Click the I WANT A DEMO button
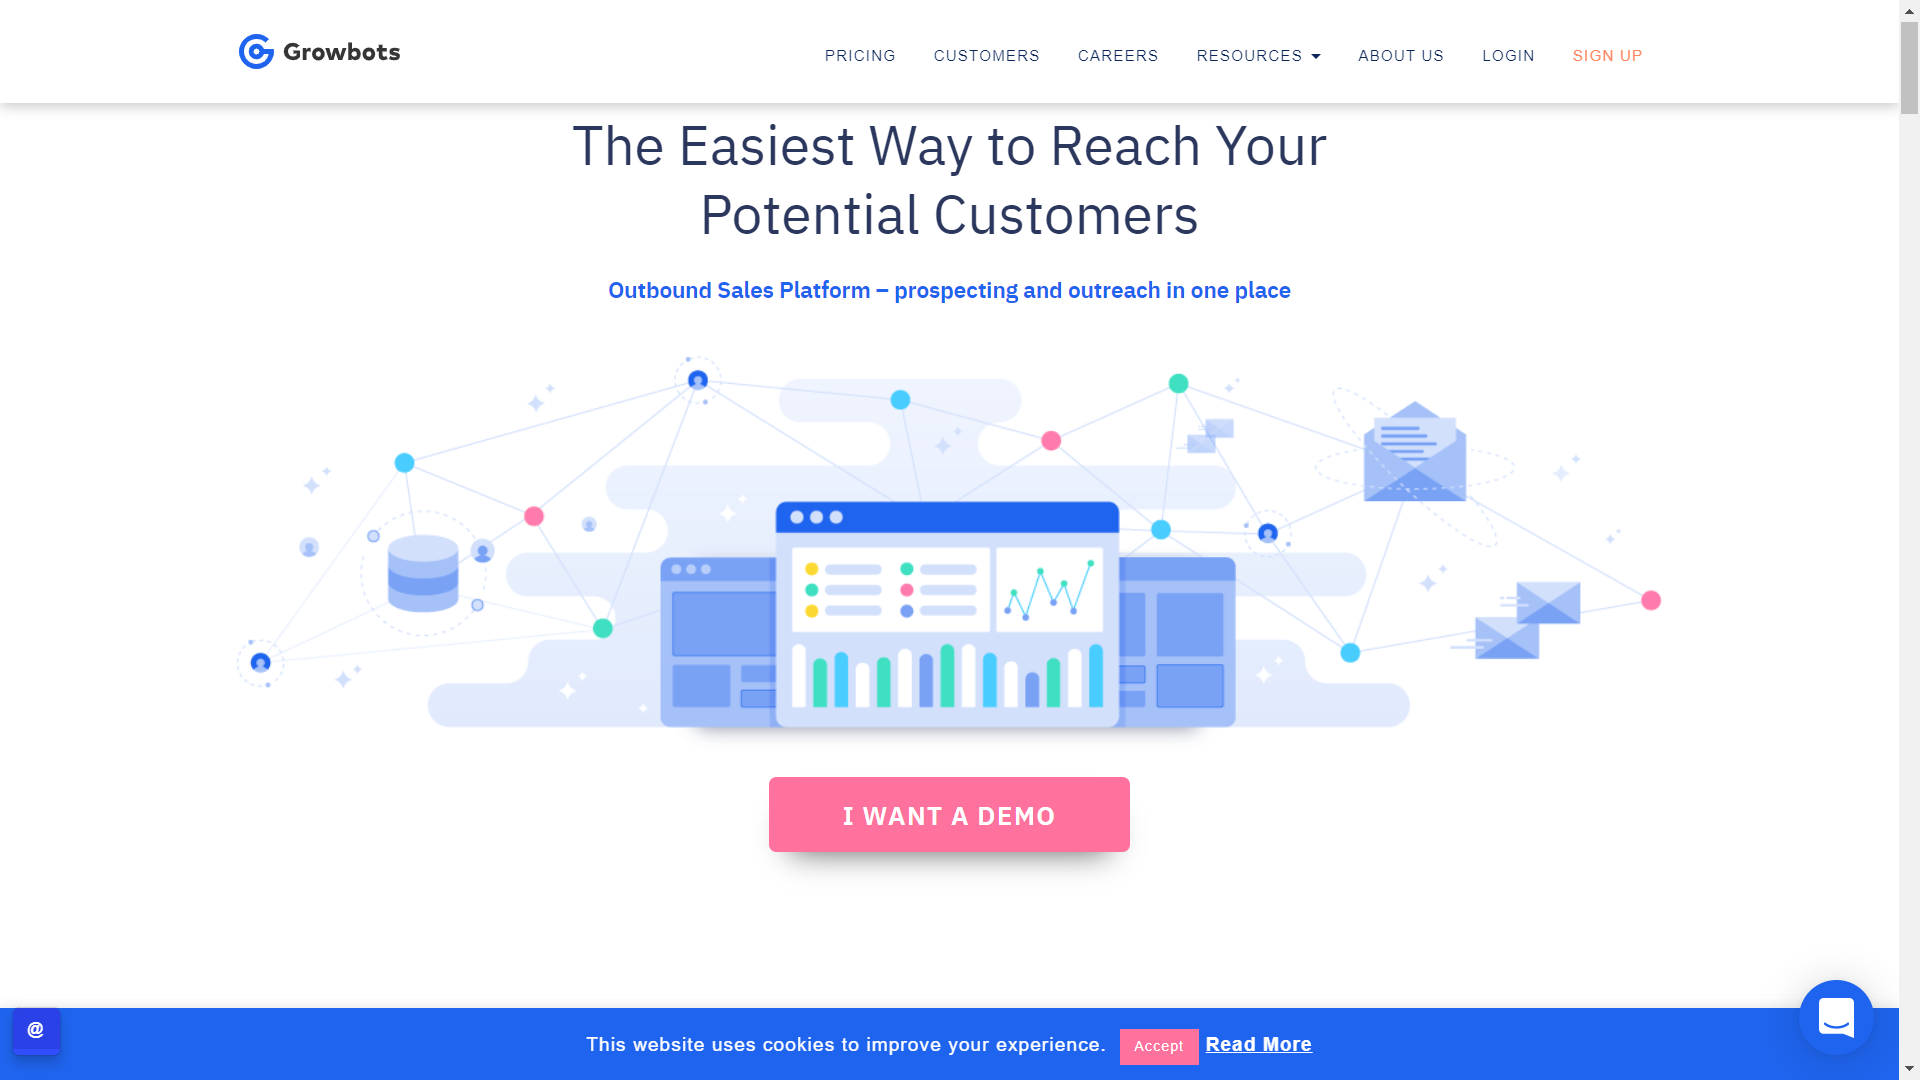 (x=949, y=815)
